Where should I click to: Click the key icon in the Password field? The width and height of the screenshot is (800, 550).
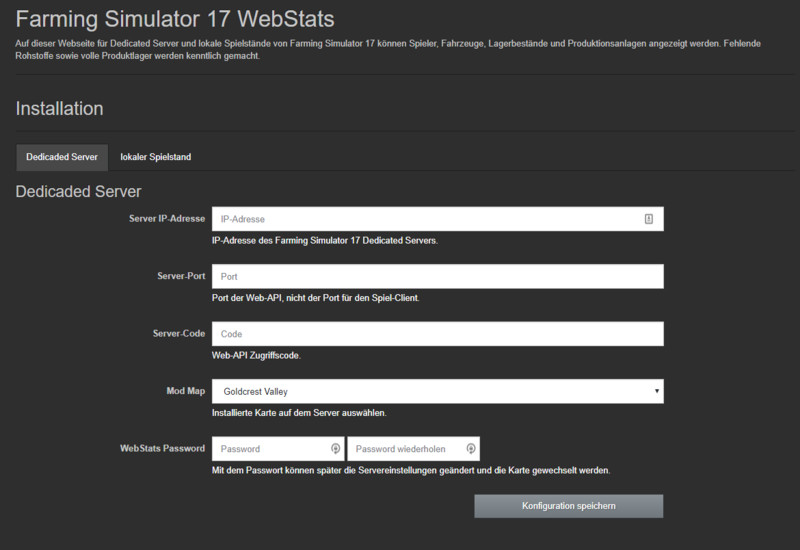coord(335,449)
